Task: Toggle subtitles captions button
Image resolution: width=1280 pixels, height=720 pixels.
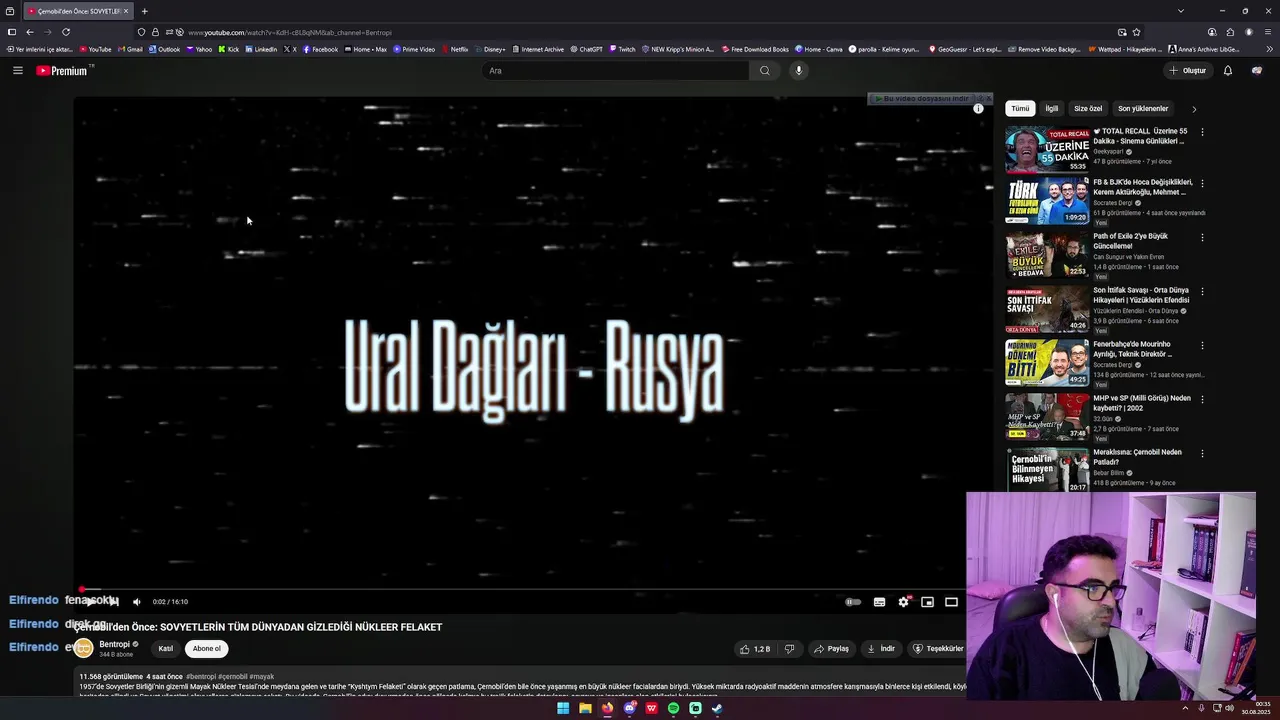Action: pyautogui.click(x=879, y=602)
